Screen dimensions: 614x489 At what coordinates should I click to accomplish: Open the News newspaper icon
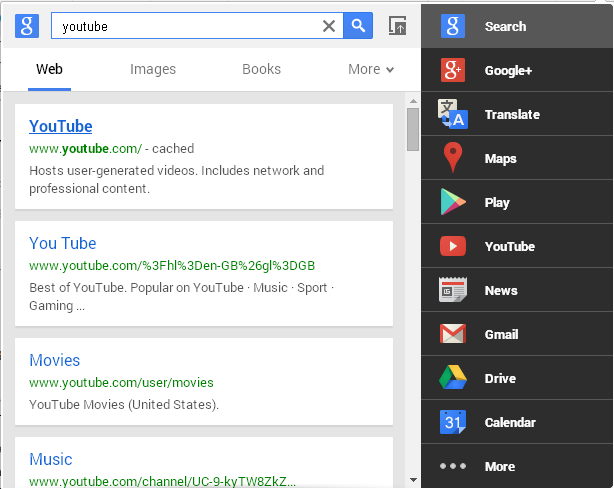(x=453, y=290)
